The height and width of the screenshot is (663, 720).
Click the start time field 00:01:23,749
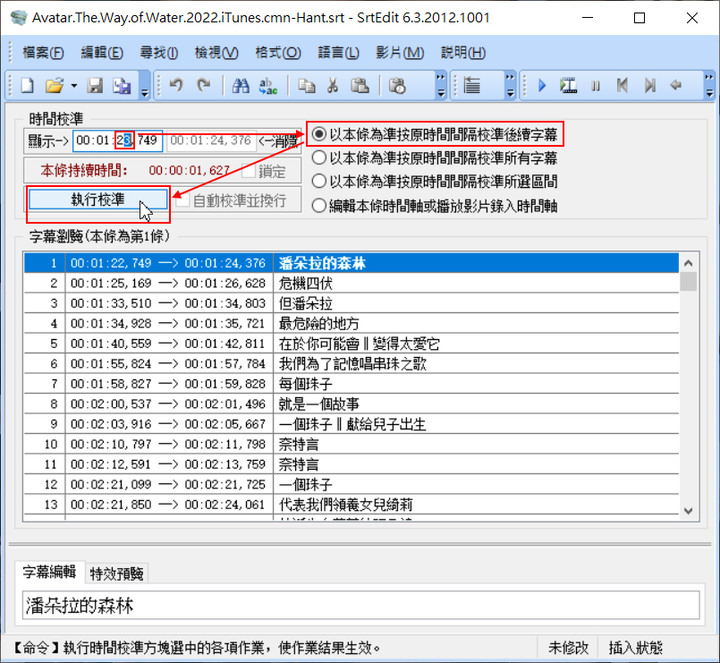click(118, 140)
